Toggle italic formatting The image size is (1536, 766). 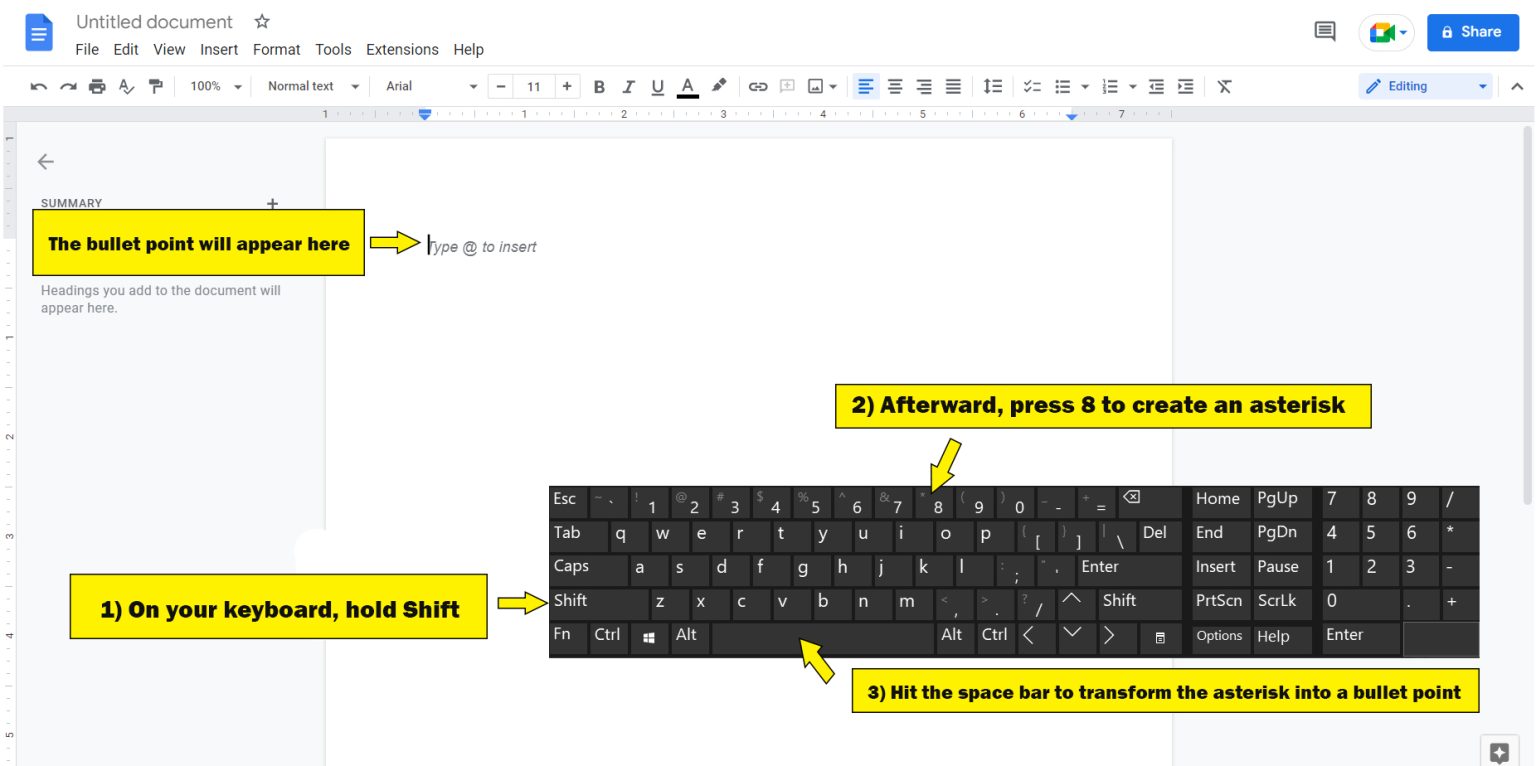pyautogui.click(x=628, y=86)
